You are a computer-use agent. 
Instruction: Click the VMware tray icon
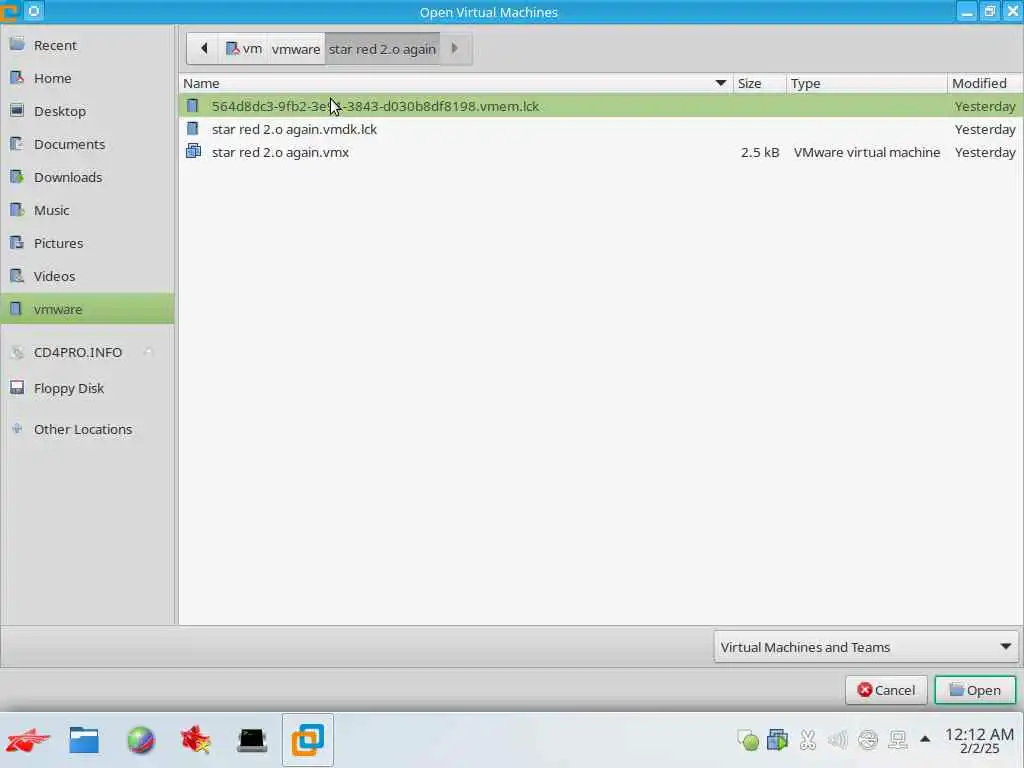(x=777, y=740)
